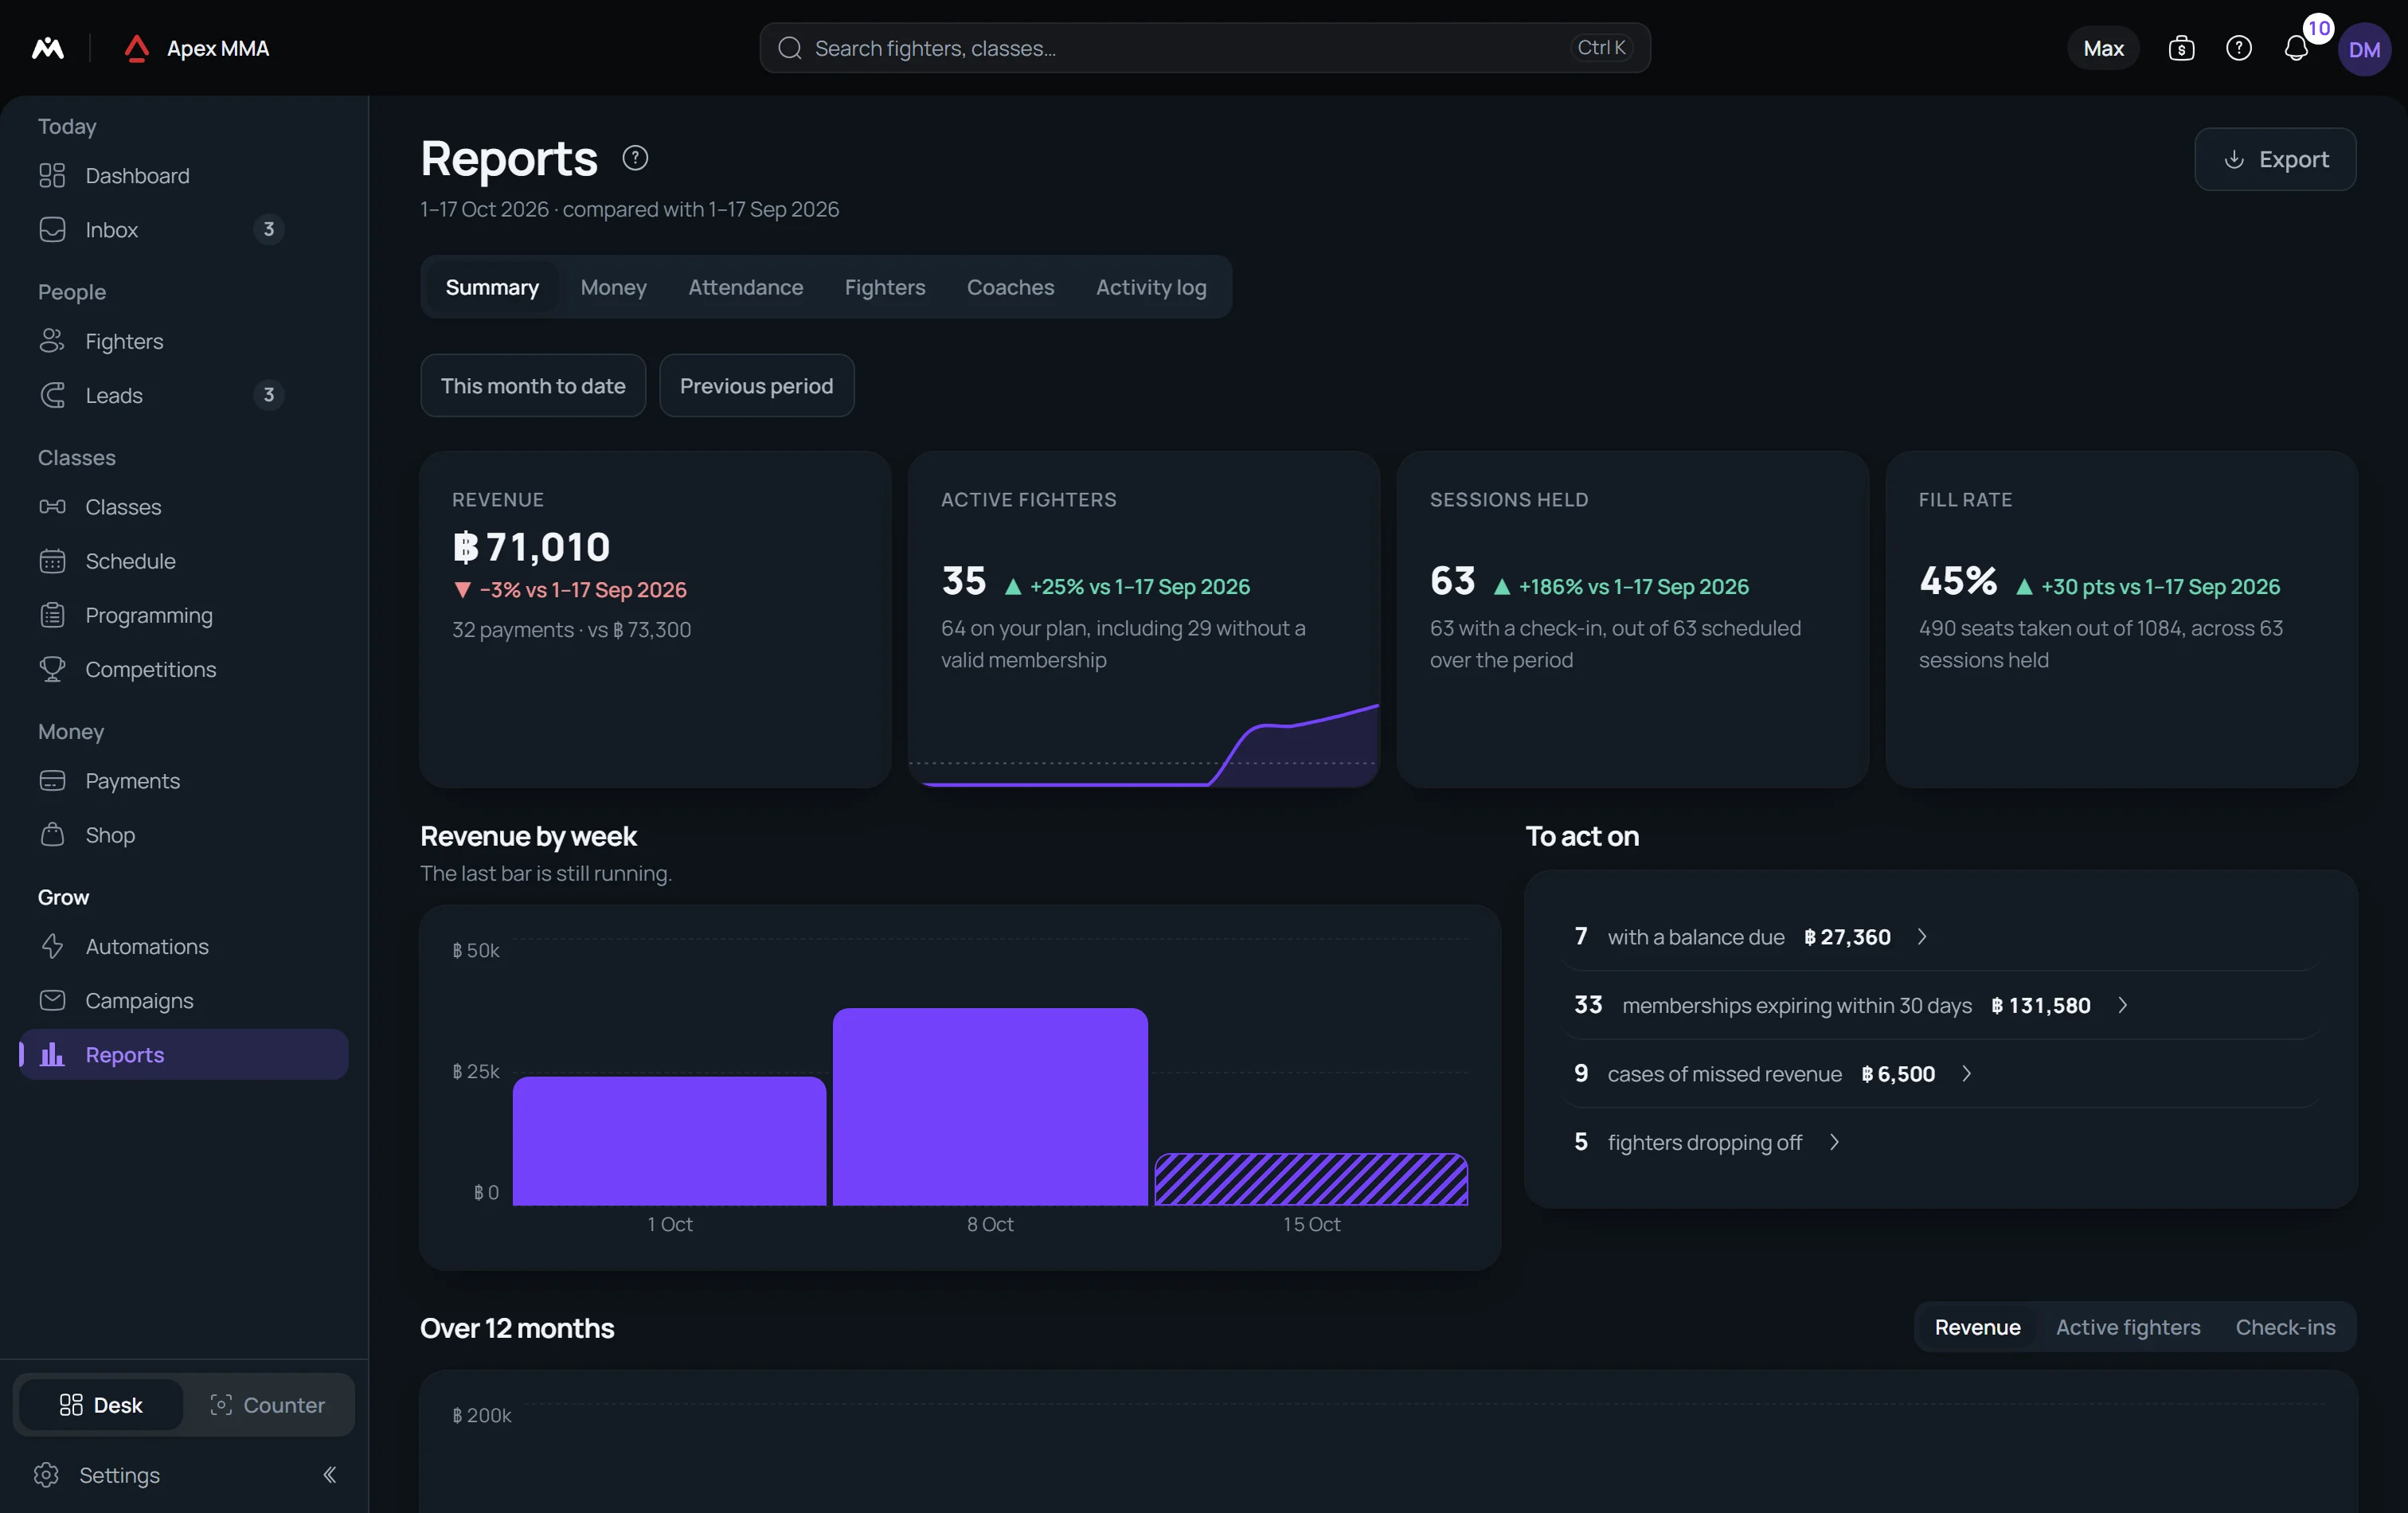Image resolution: width=2408 pixels, height=1513 pixels.
Task: Open Leads in the sidebar
Action: pyautogui.click(x=184, y=396)
